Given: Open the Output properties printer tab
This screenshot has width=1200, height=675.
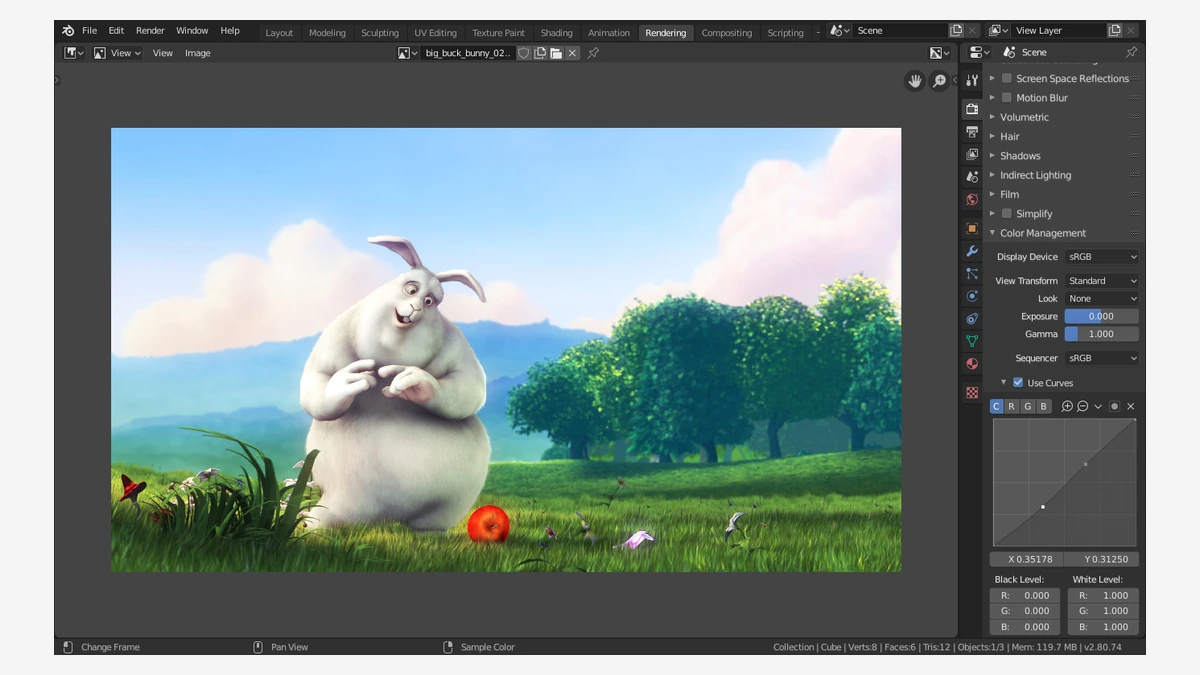Looking at the screenshot, I should coord(972,132).
